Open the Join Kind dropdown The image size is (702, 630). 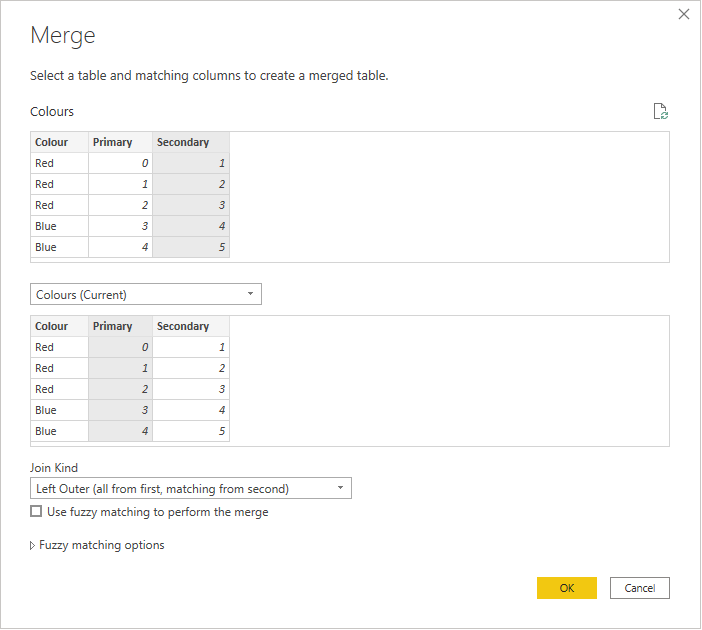point(191,488)
